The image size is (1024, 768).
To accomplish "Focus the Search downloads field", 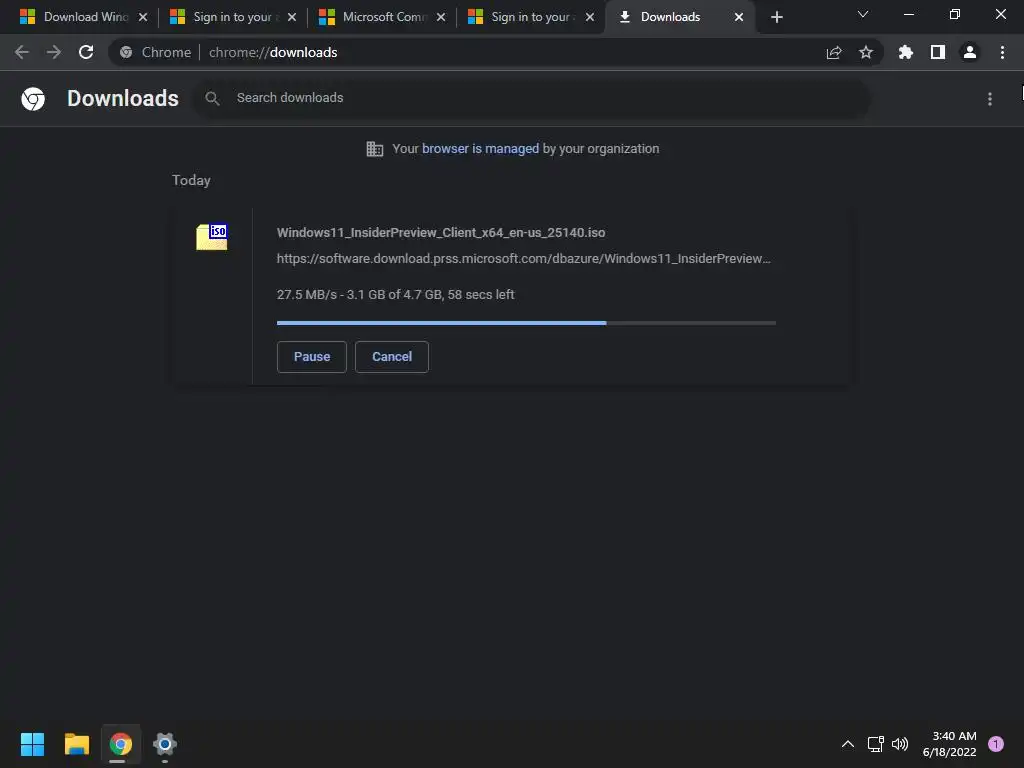I will coord(532,99).
